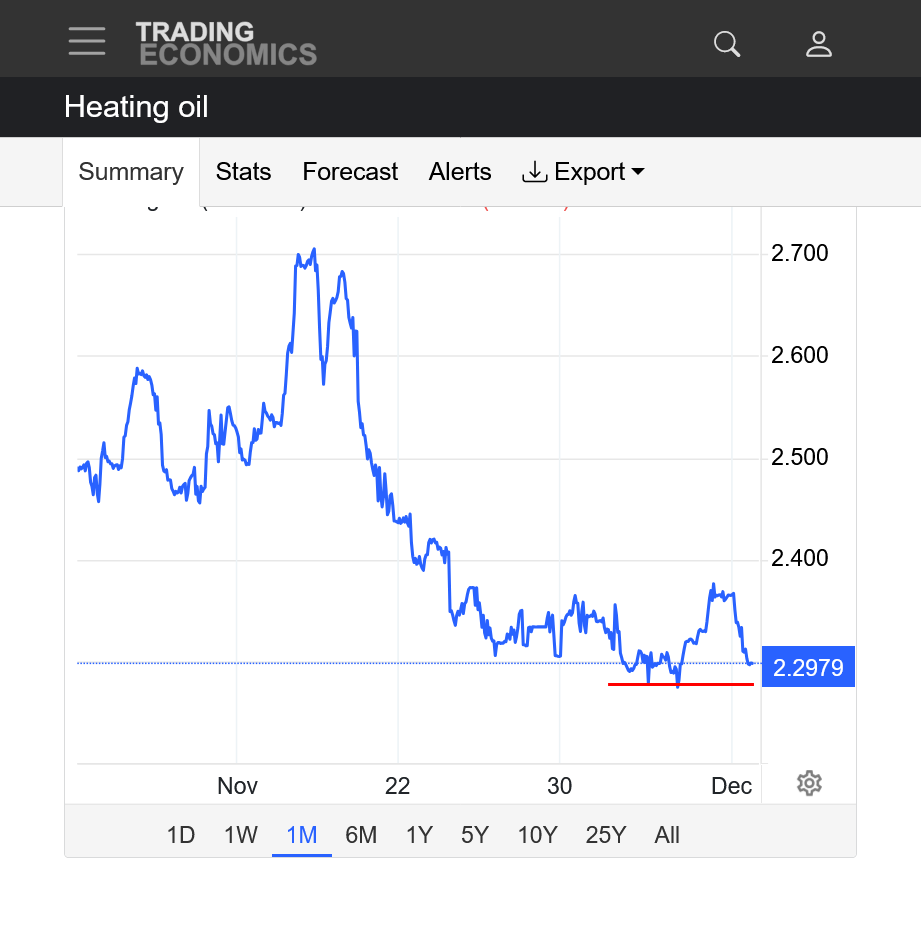The width and height of the screenshot is (921, 932).
Task: Open the user account profile icon
Action: [x=819, y=43]
